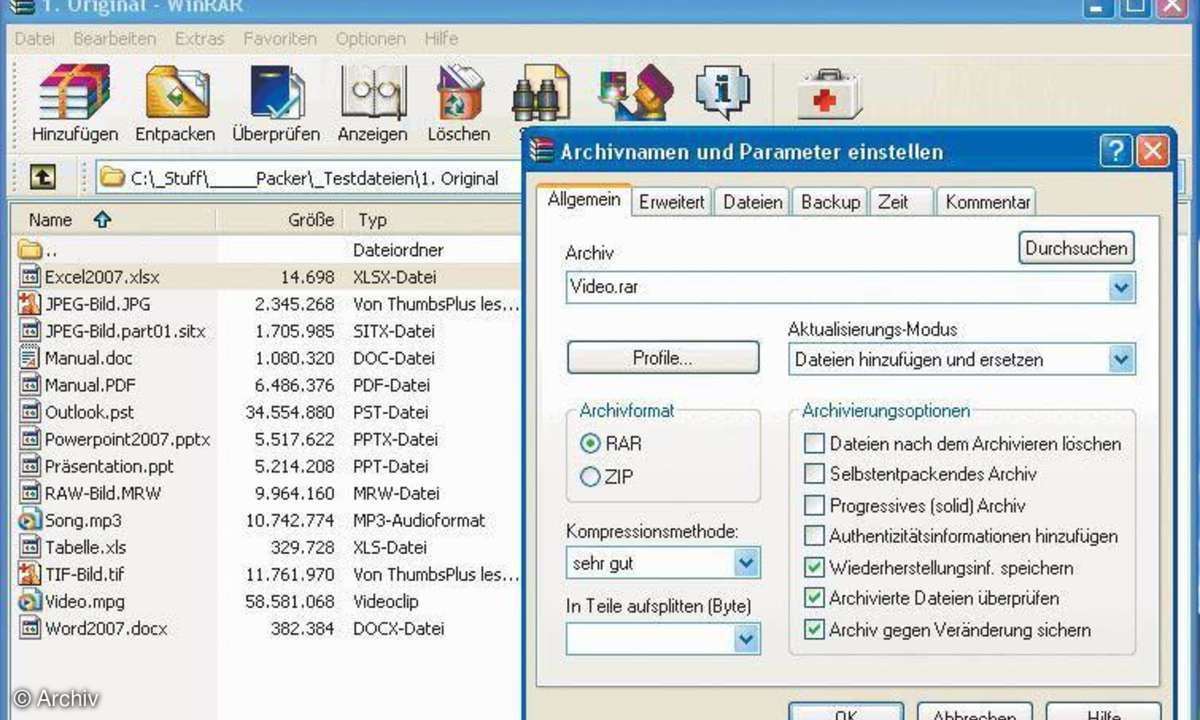Click the Durchsuchen button
This screenshot has width=1200, height=720.
tap(1077, 247)
